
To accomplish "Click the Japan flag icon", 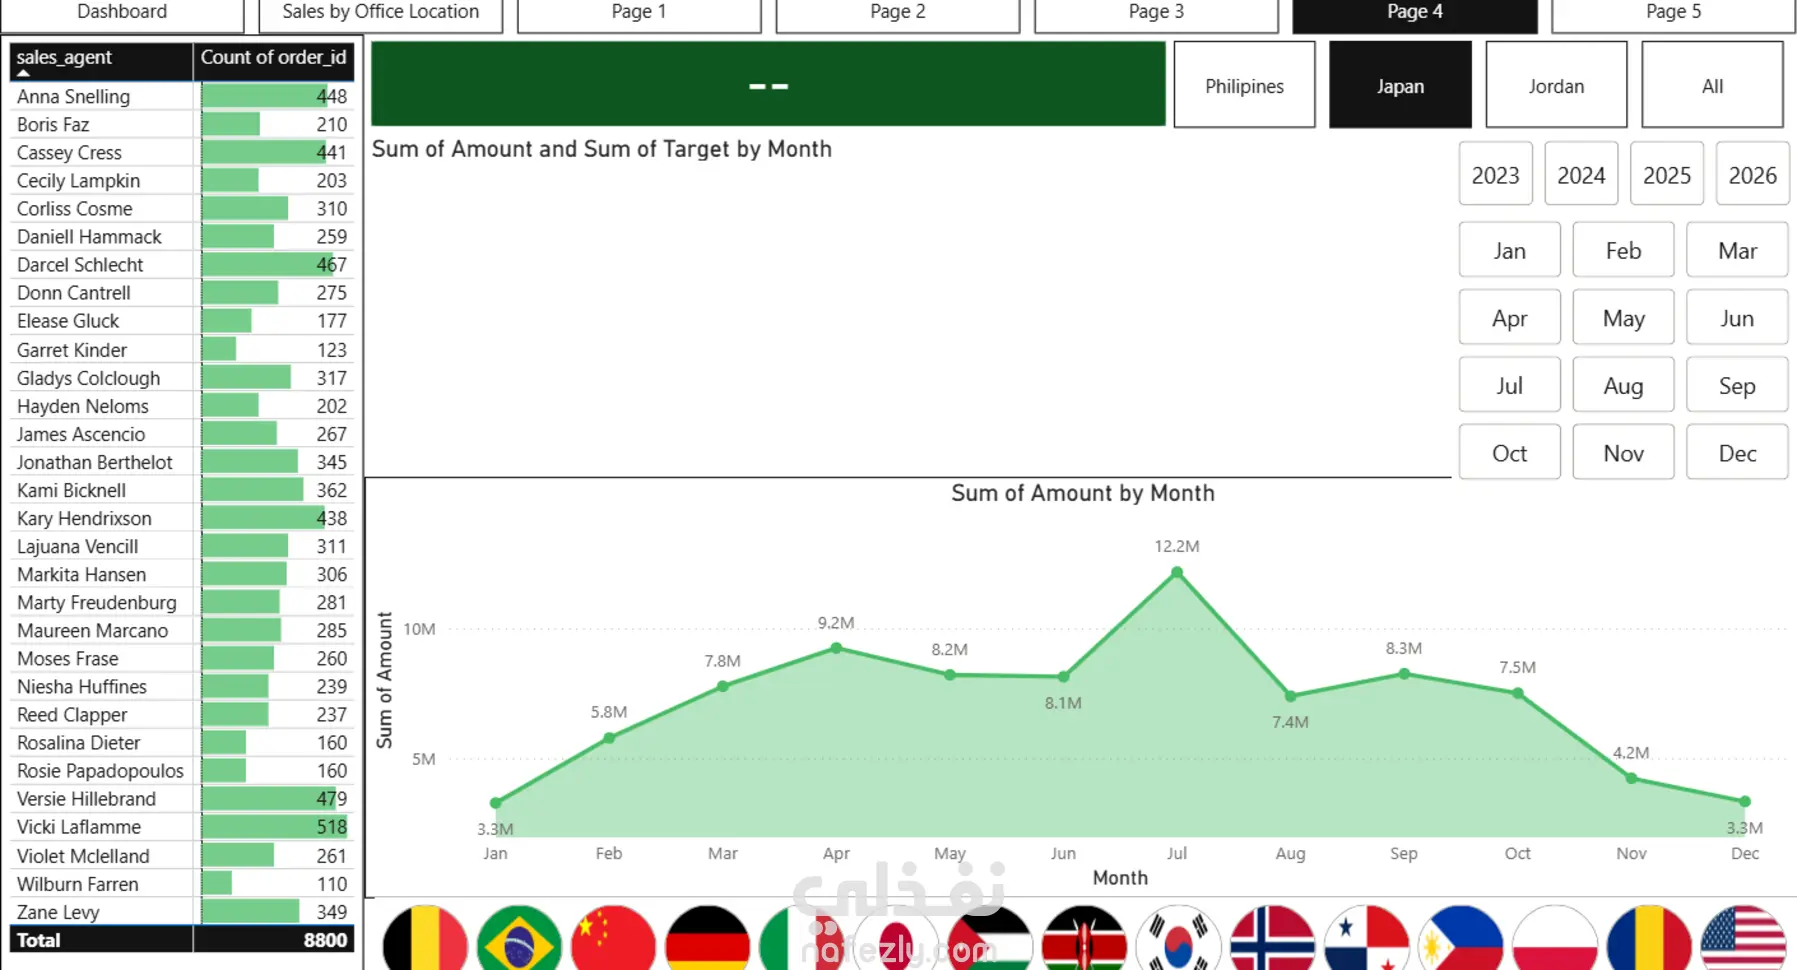I will [895, 938].
